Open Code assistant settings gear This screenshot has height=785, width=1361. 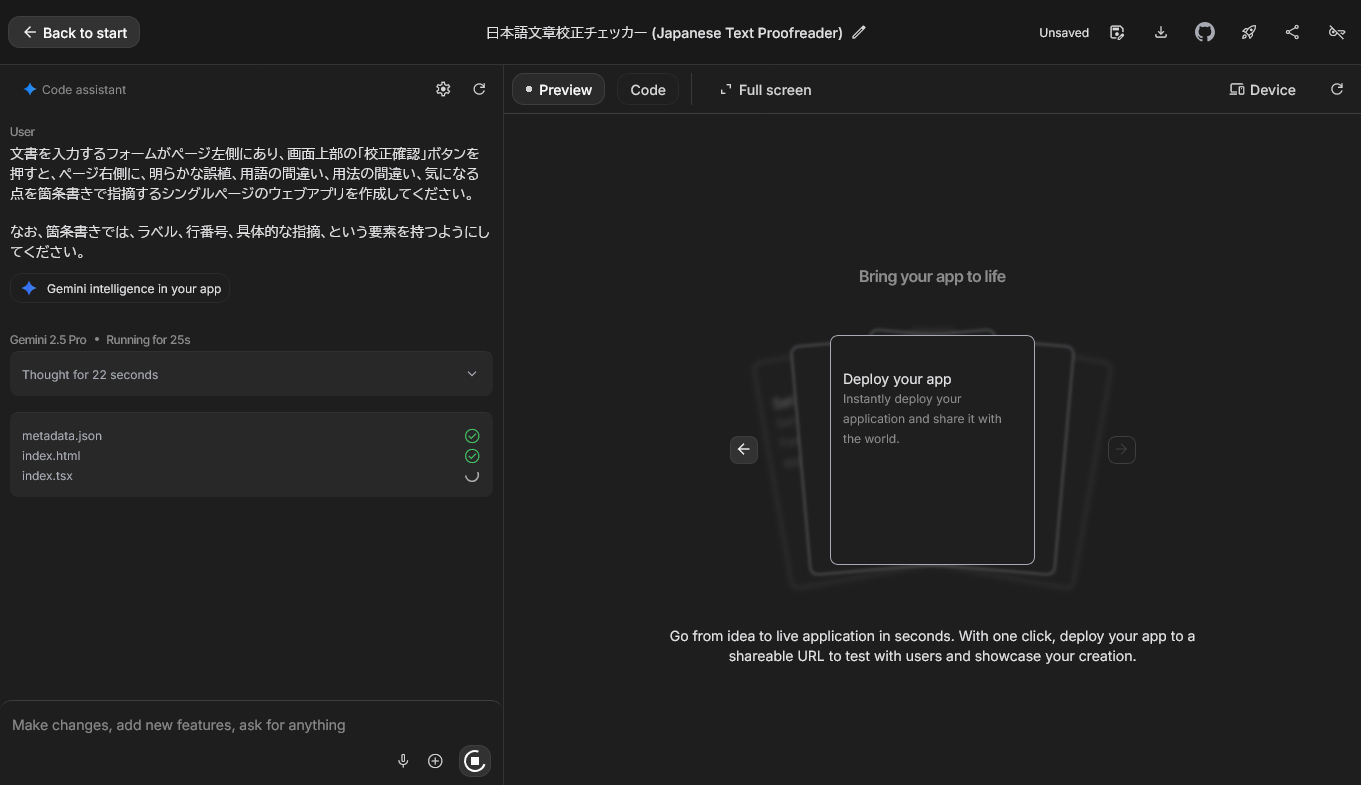[x=443, y=89]
